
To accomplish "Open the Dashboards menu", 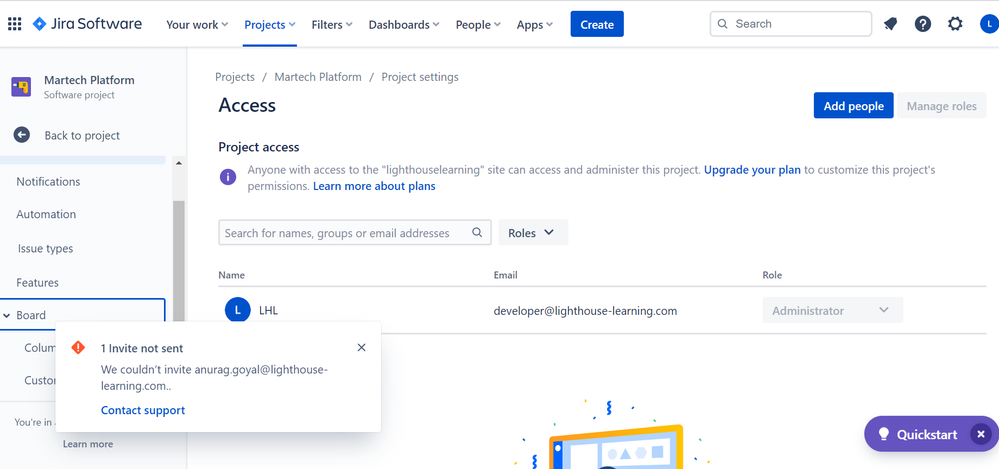I will point(404,25).
